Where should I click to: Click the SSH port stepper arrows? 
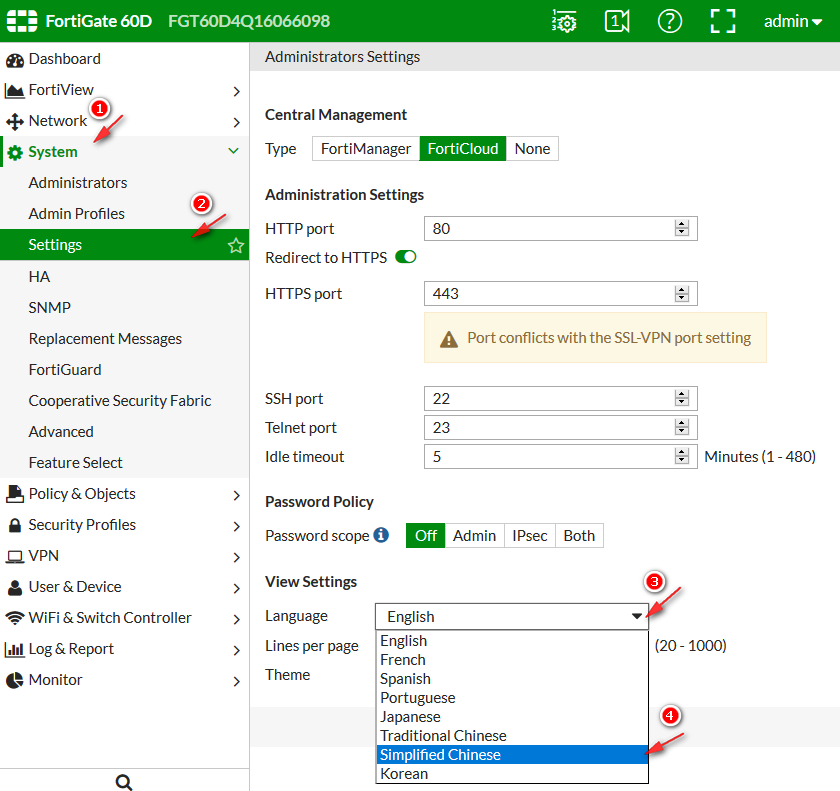681,398
